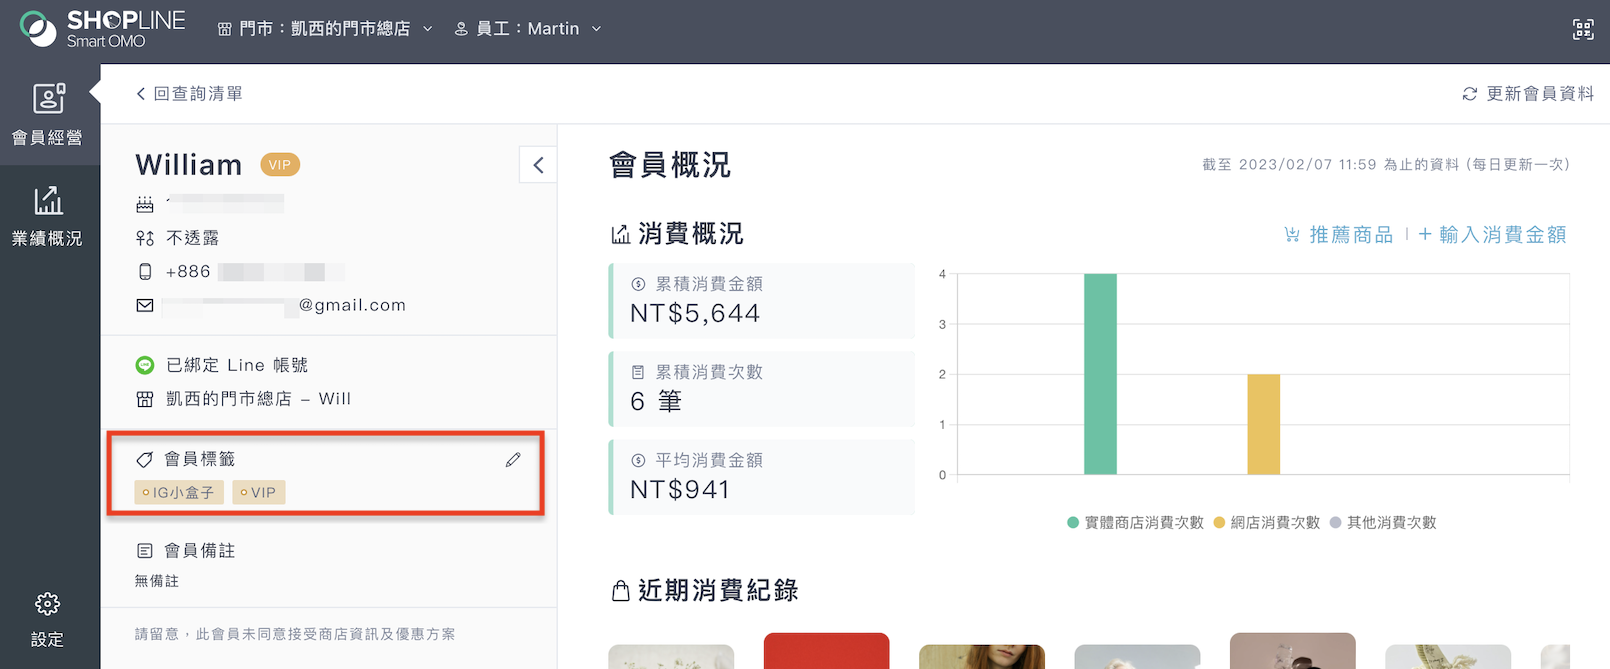Click the 平均消費金額 NT$941 card
The image size is (1610, 669).
click(x=762, y=477)
